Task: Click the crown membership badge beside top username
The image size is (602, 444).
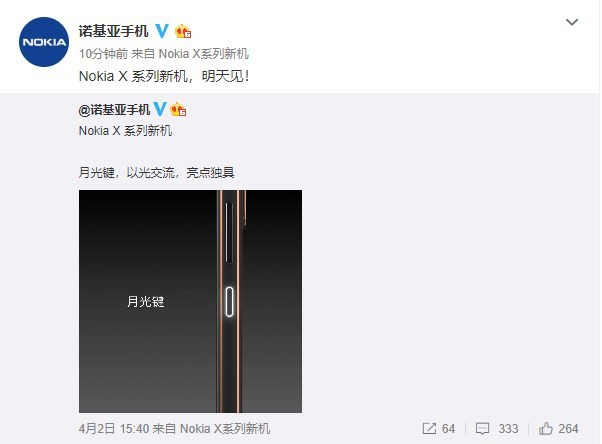Action: coord(183,31)
